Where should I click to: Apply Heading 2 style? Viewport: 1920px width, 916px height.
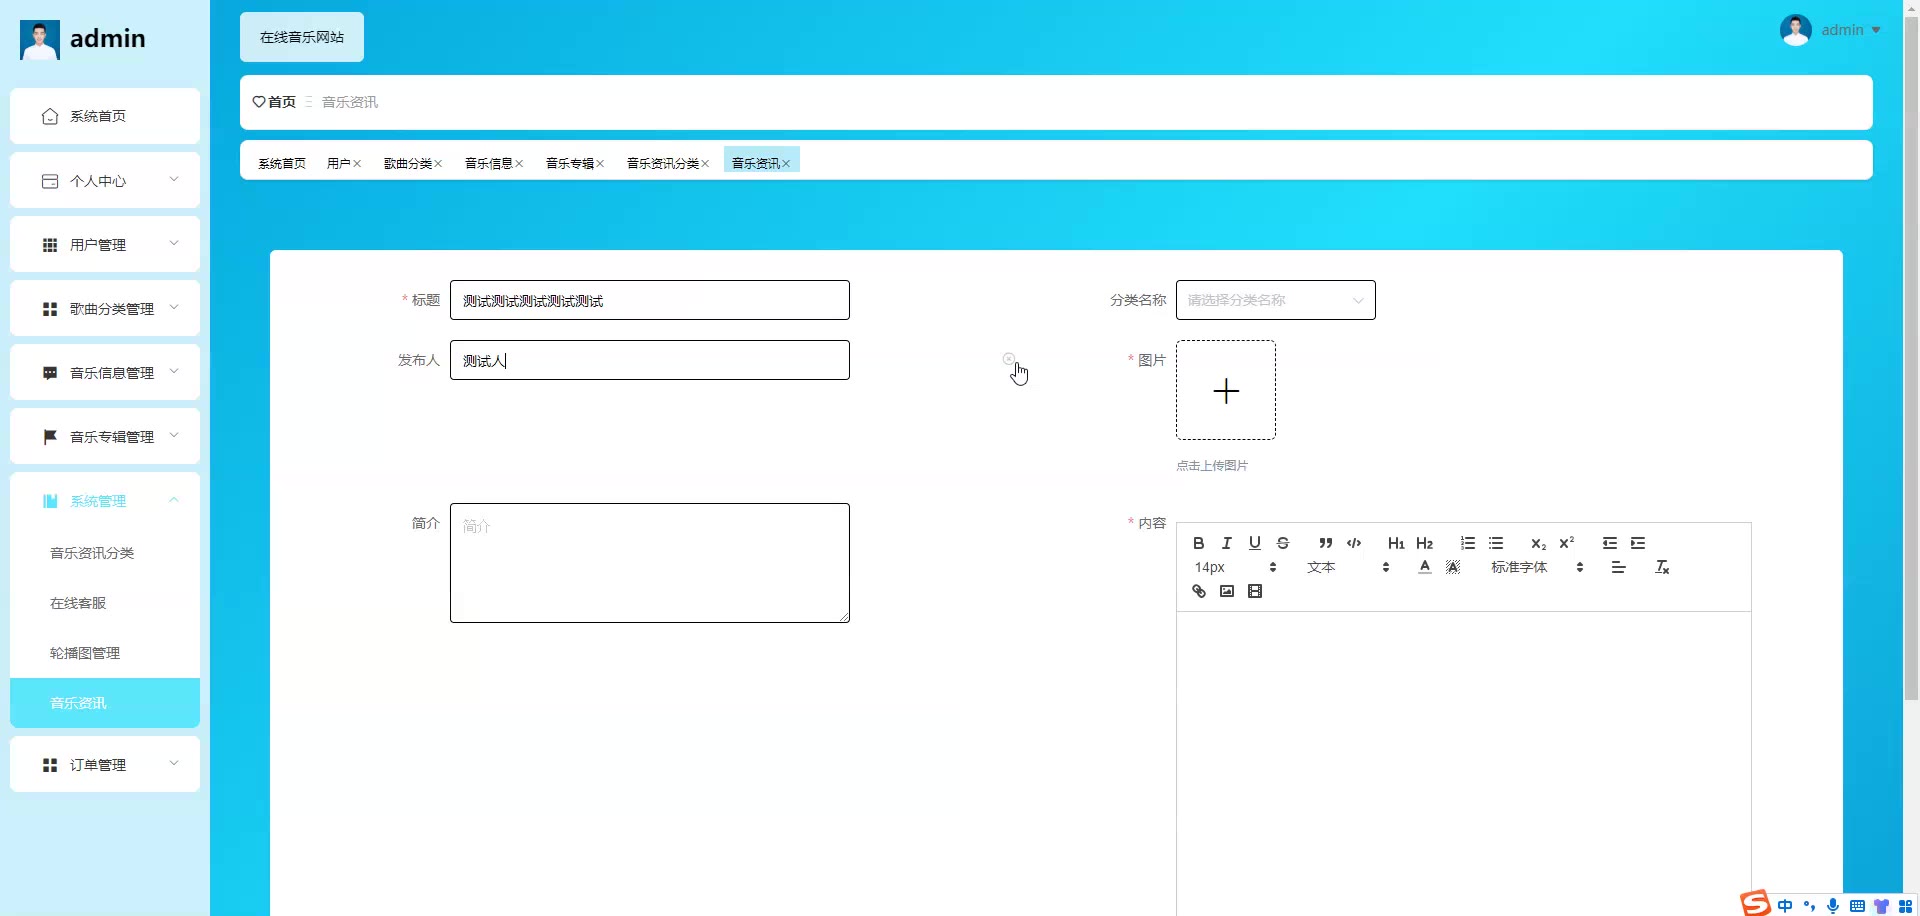tap(1424, 543)
